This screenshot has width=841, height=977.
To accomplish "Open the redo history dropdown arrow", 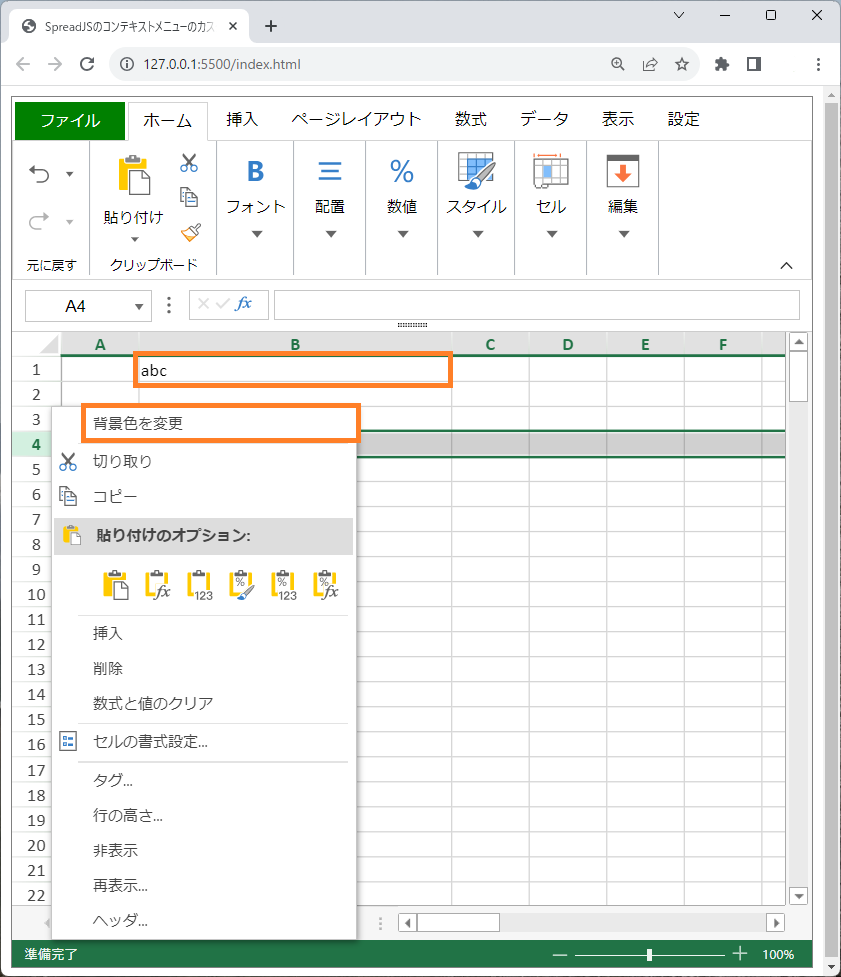I will pos(69,222).
